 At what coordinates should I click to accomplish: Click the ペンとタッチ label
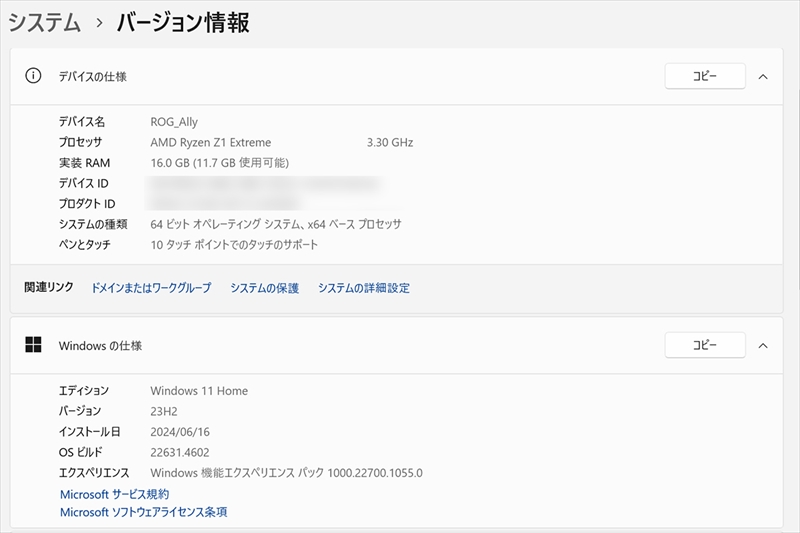pyautogui.click(x=84, y=244)
